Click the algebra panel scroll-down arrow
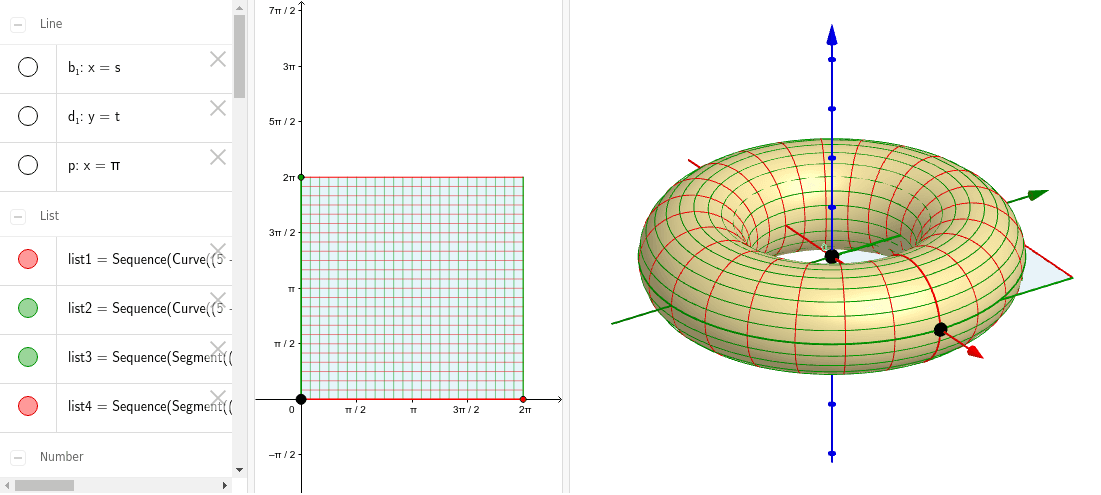The image size is (1101, 495). point(239,468)
